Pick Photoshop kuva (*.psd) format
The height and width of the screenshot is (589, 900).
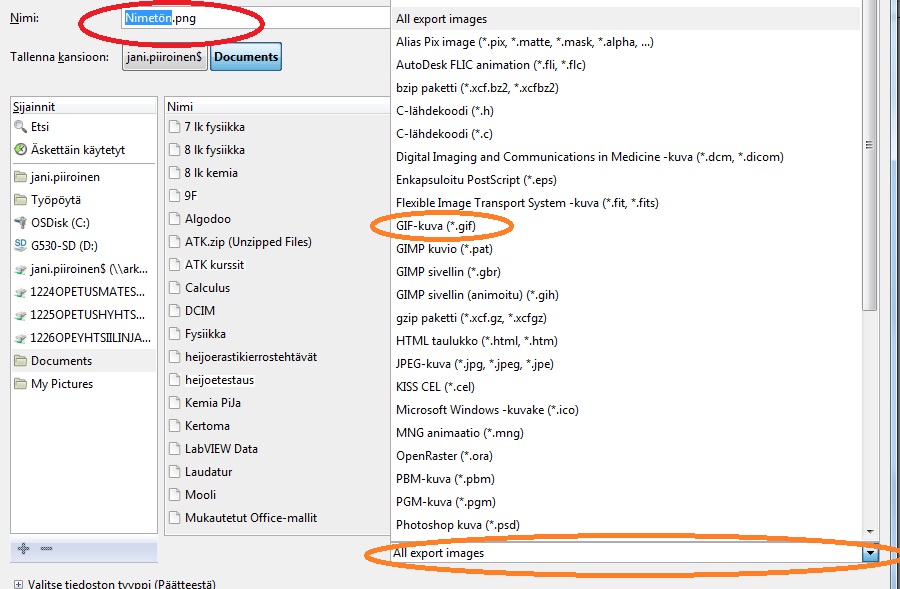pos(455,525)
